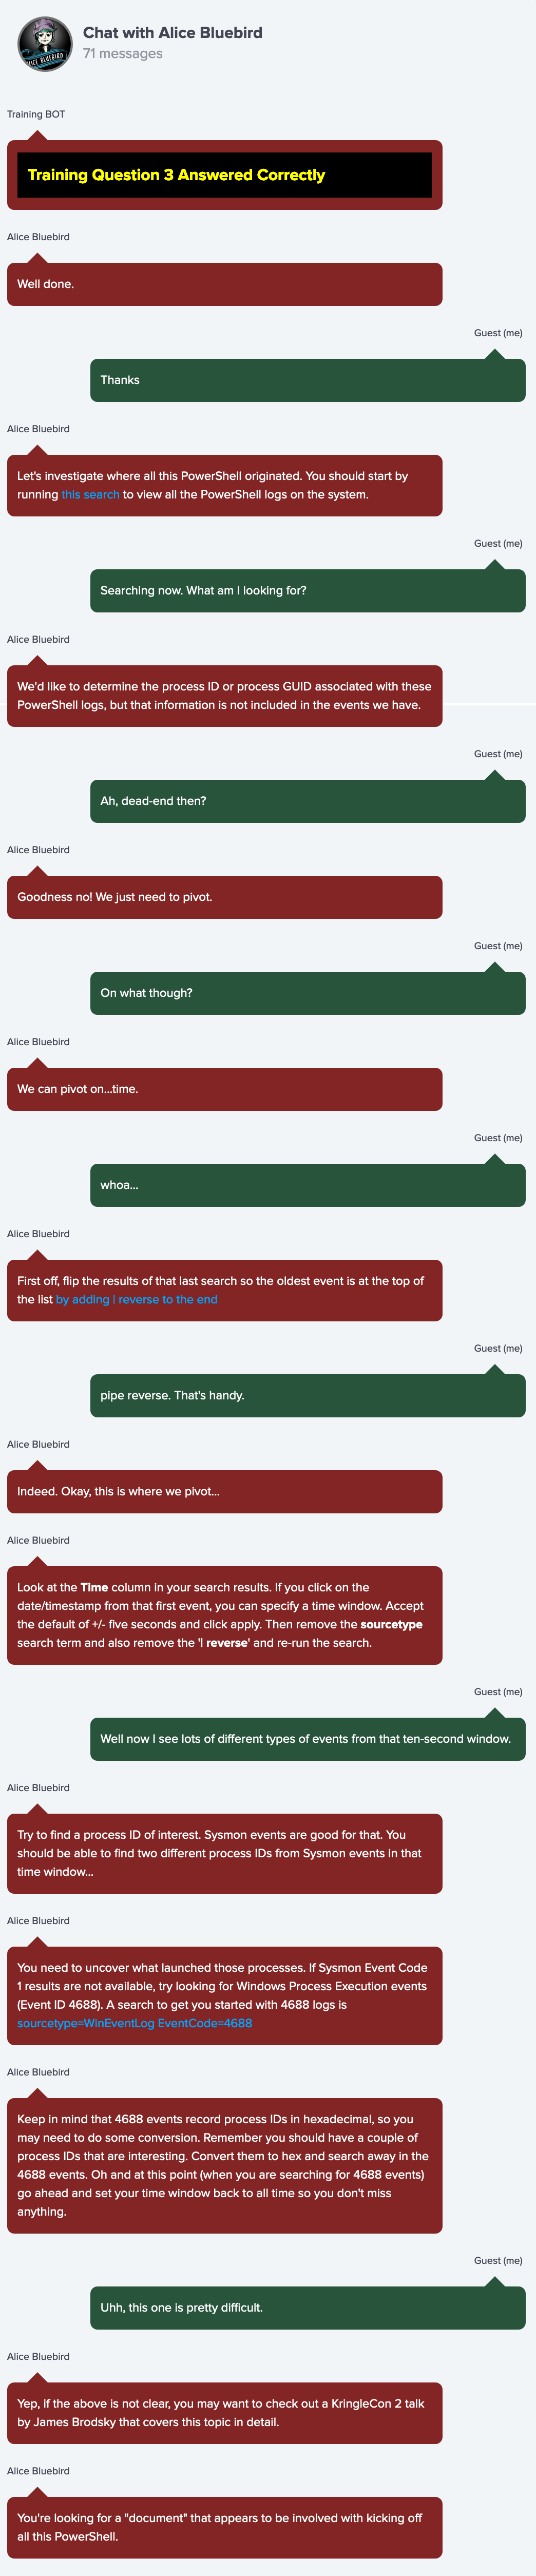The height and width of the screenshot is (2576, 536).
Task: Click the 'We can pivot on...time.' message
Action: 225,1089
